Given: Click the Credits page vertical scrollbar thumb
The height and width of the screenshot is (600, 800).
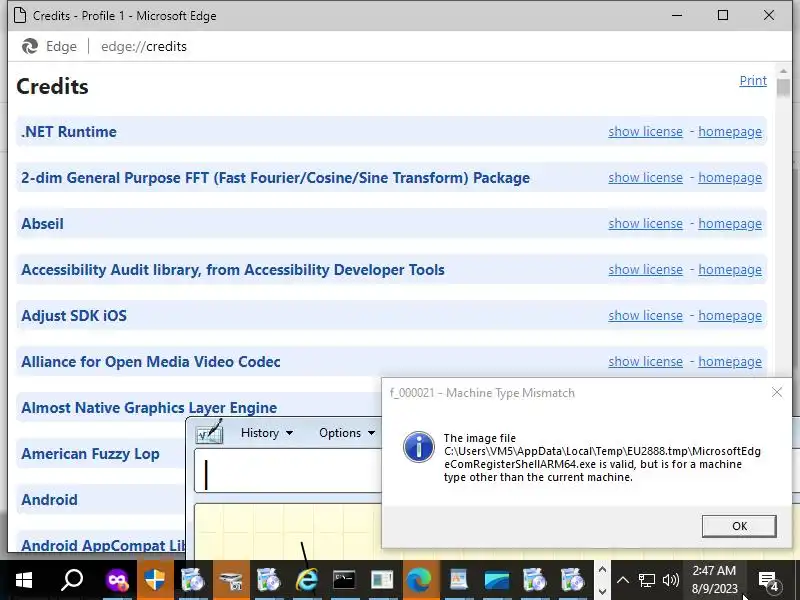Looking at the screenshot, I should 783,87.
